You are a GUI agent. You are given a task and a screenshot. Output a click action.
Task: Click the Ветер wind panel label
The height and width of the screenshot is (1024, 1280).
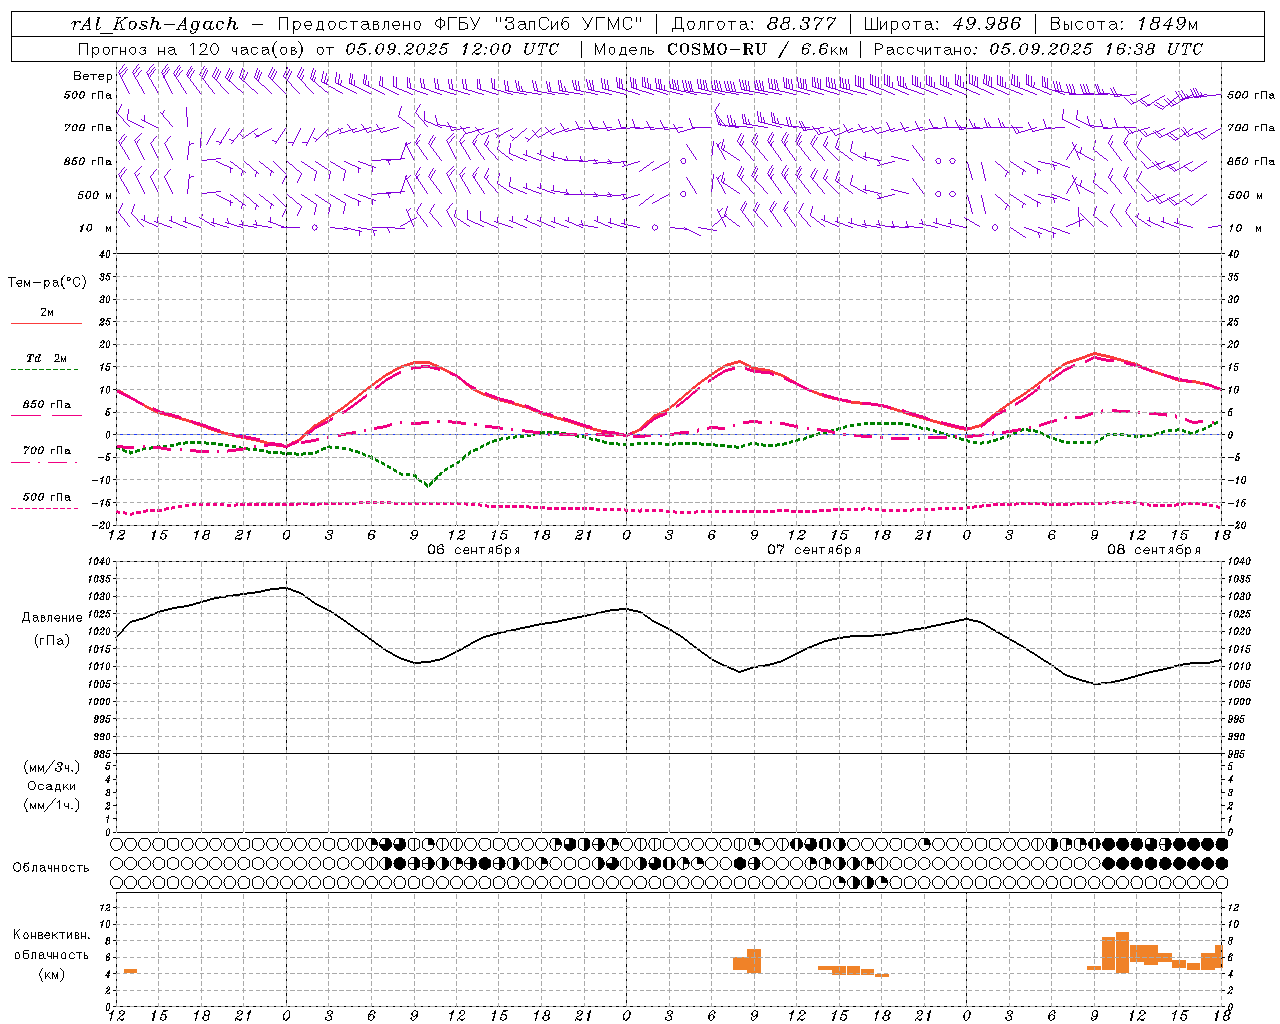[93, 76]
